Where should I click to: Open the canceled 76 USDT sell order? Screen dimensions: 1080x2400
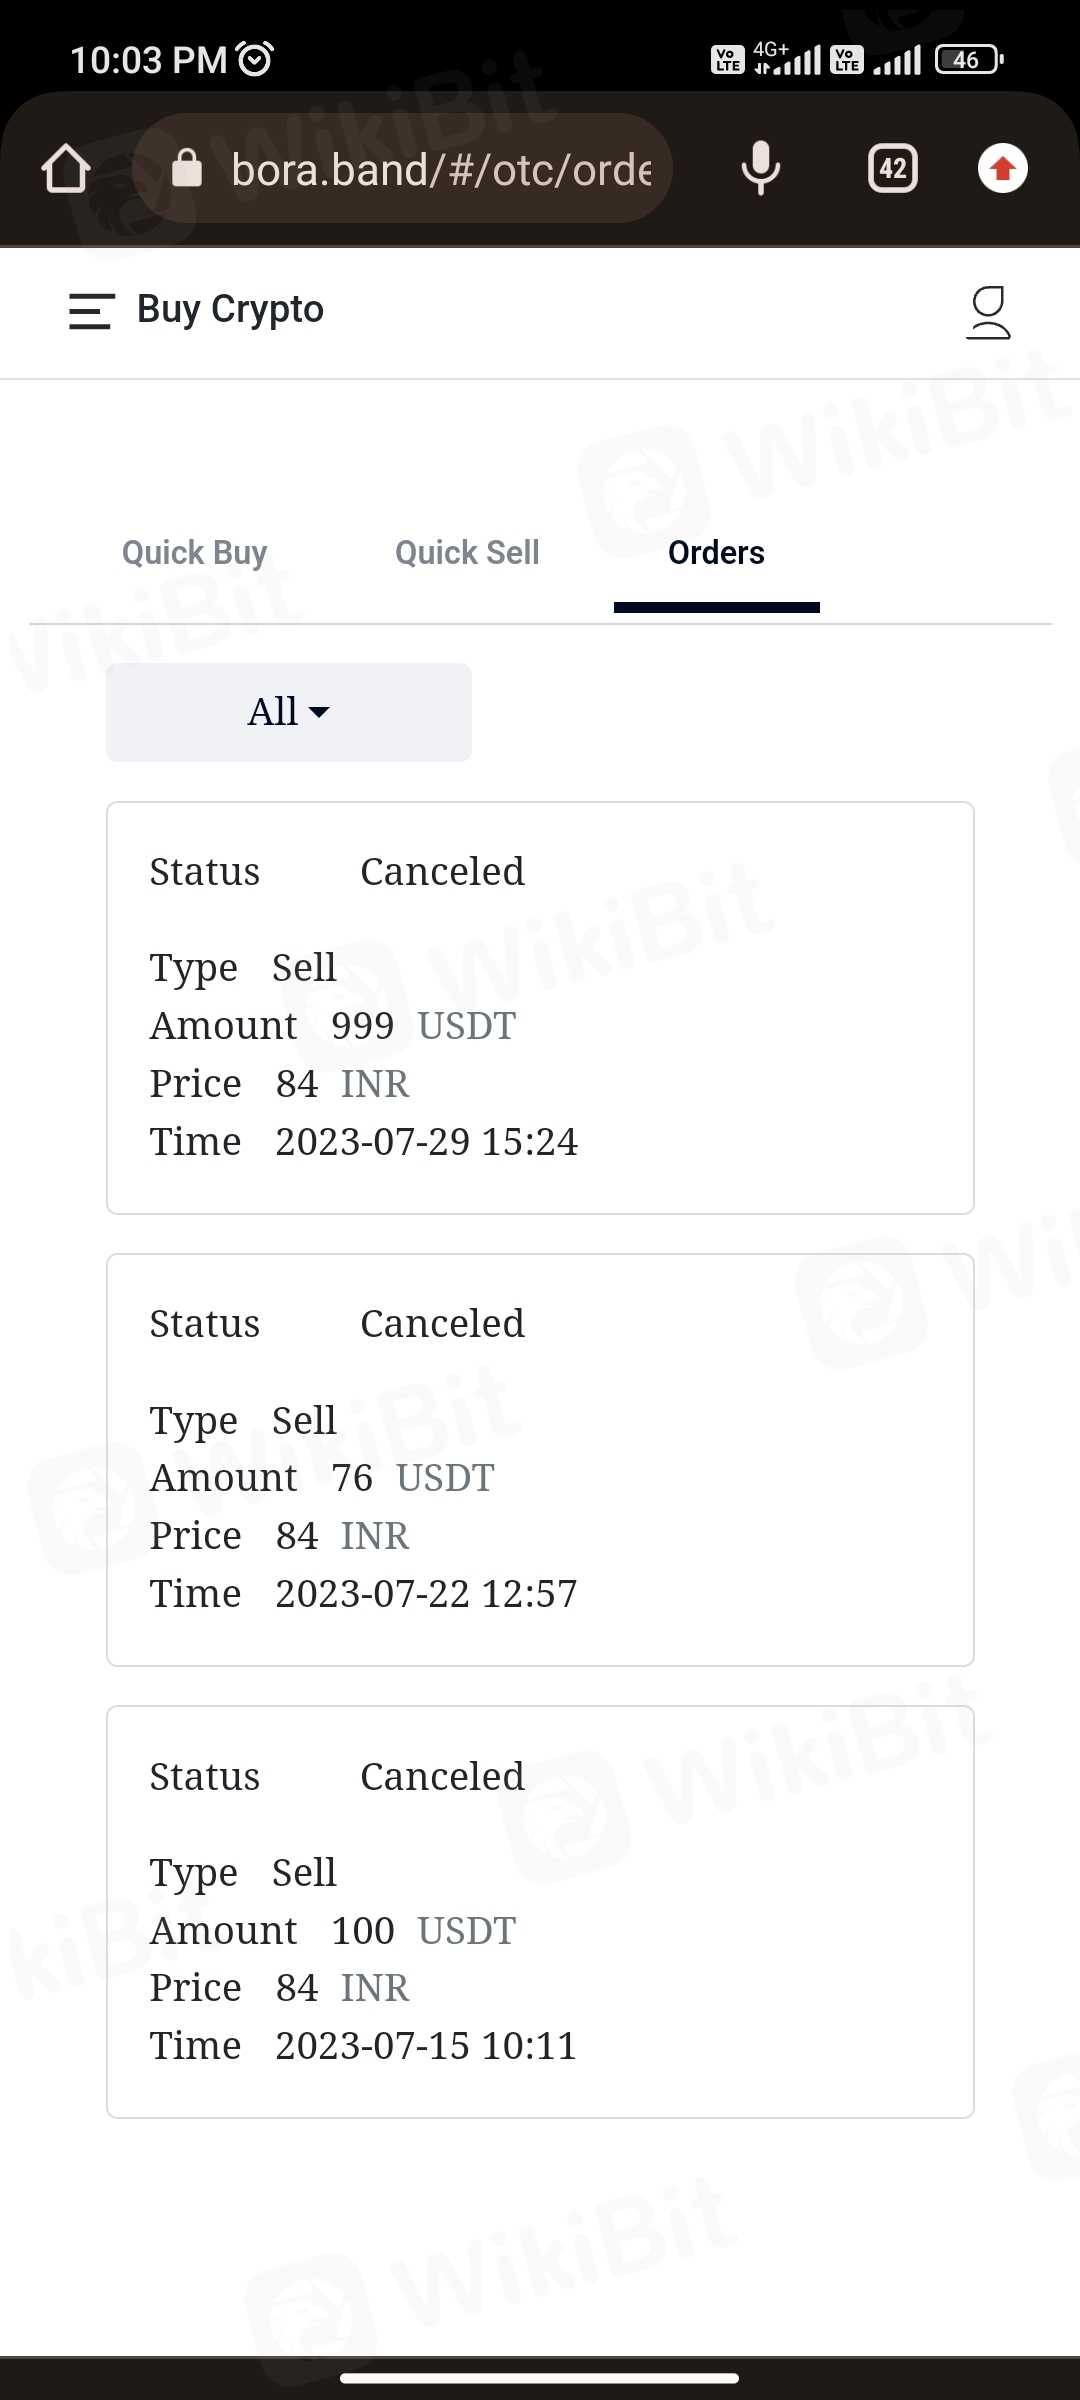540,1460
